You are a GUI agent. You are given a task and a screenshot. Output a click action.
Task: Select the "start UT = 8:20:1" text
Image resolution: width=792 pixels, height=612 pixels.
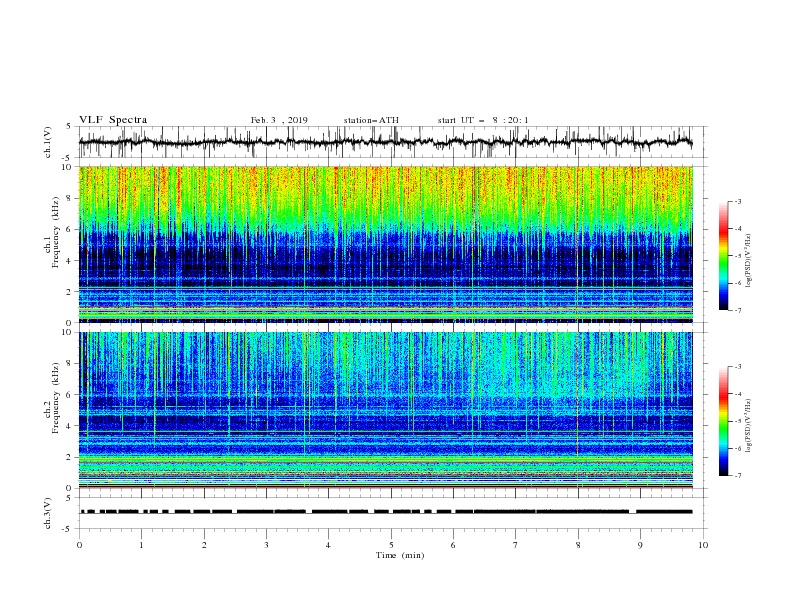tap(483, 120)
